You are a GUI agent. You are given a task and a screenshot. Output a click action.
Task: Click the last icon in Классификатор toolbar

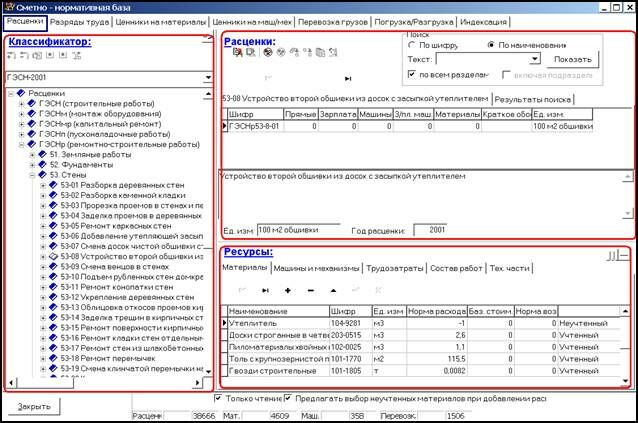pyautogui.click(x=75, y=56)
